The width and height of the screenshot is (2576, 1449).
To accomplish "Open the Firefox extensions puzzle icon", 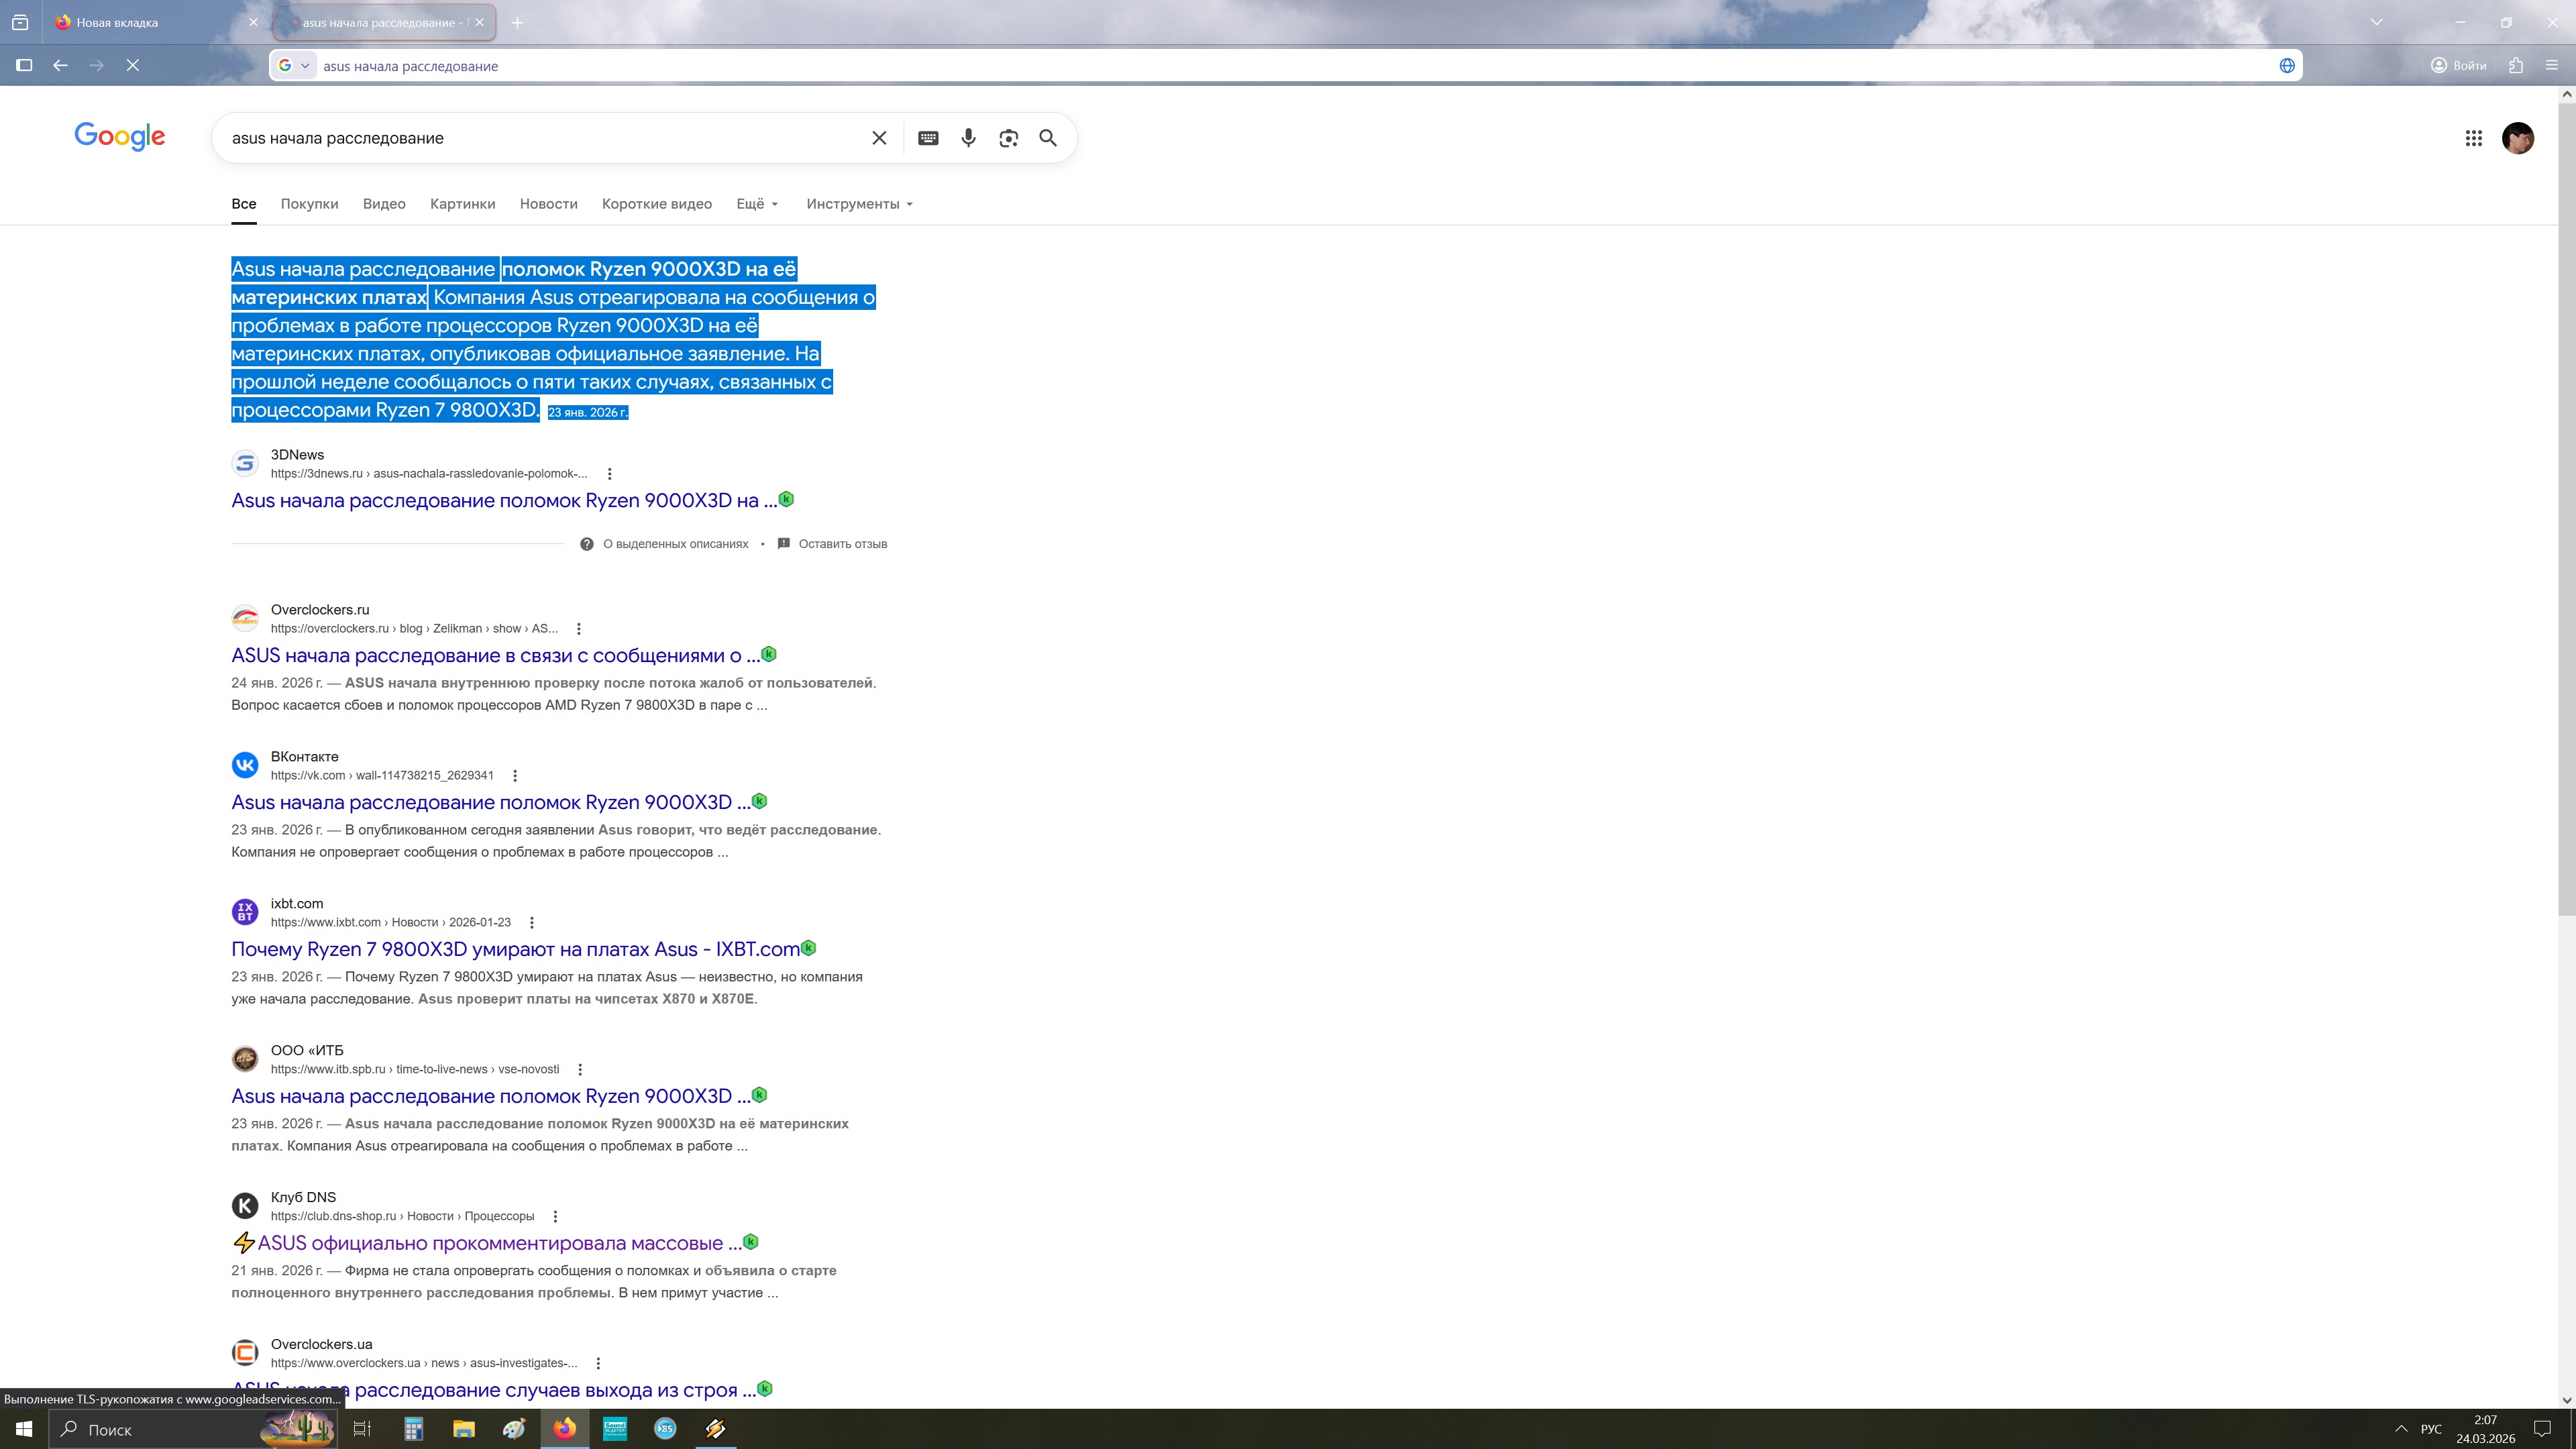I will (2515, 65).
